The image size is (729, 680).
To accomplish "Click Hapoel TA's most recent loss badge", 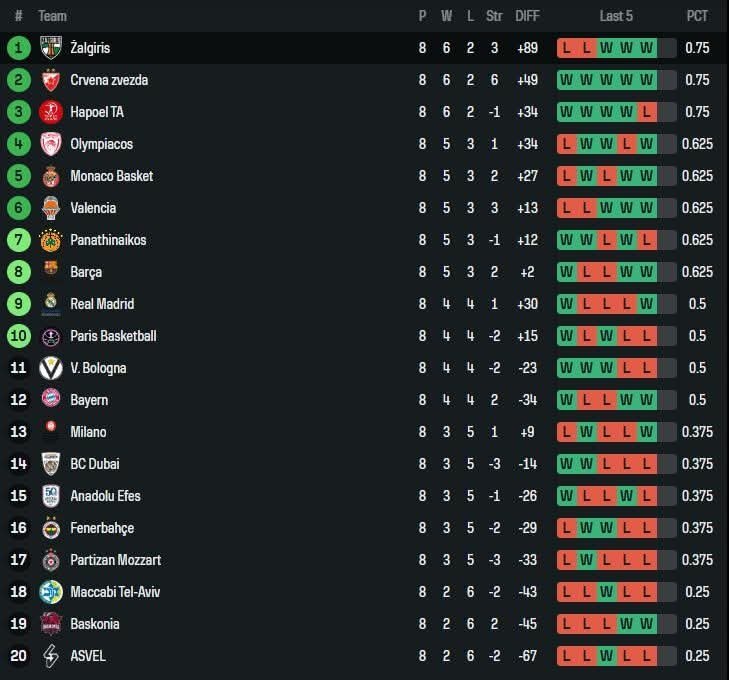I will point(647,112).
